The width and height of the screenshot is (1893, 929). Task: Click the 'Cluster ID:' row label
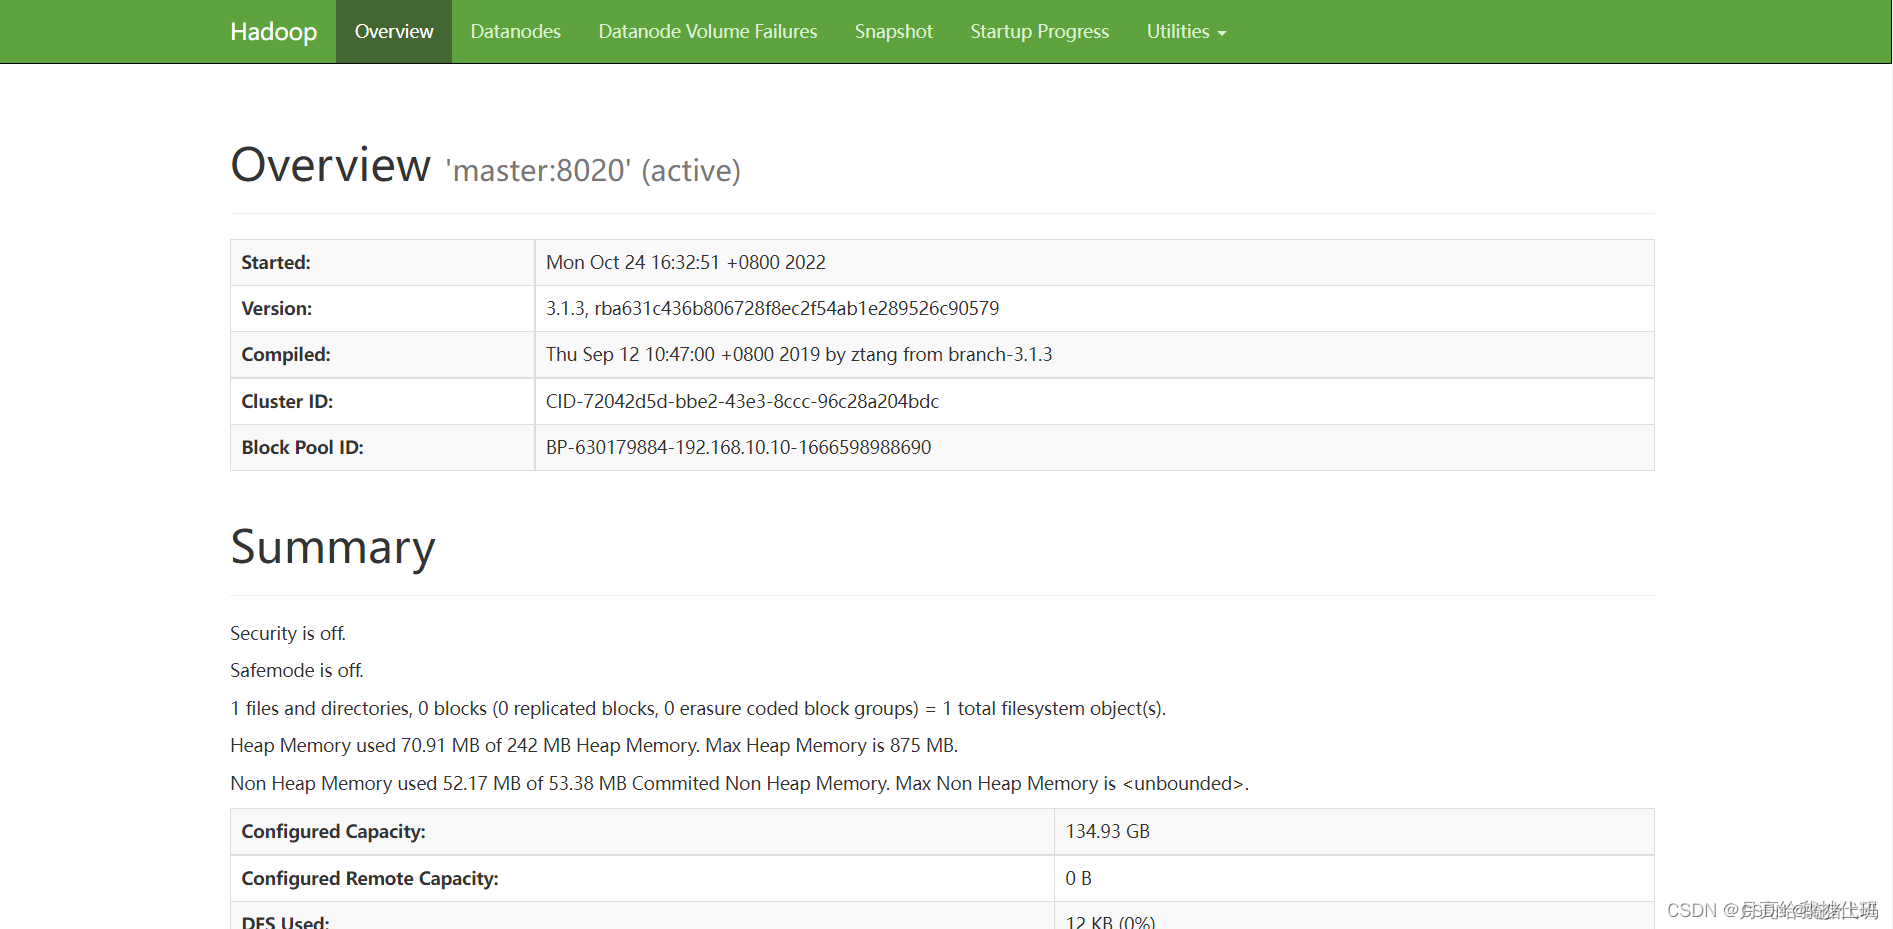click(x=287, y=401)
